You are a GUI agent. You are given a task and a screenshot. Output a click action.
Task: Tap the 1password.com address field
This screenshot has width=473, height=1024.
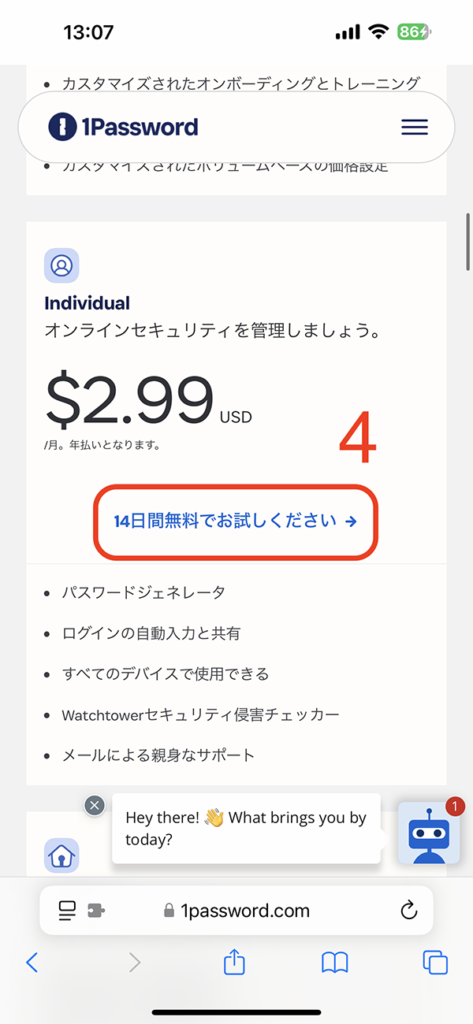coord(236,910)
